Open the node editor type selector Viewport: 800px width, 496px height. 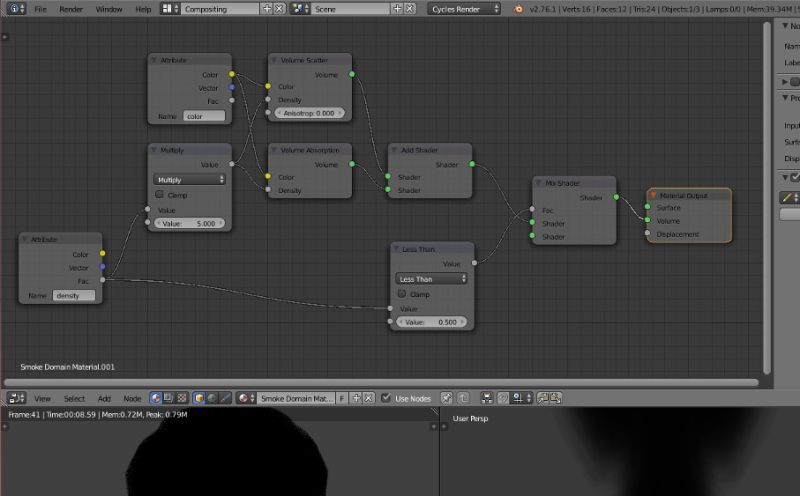tap(17, 398)
